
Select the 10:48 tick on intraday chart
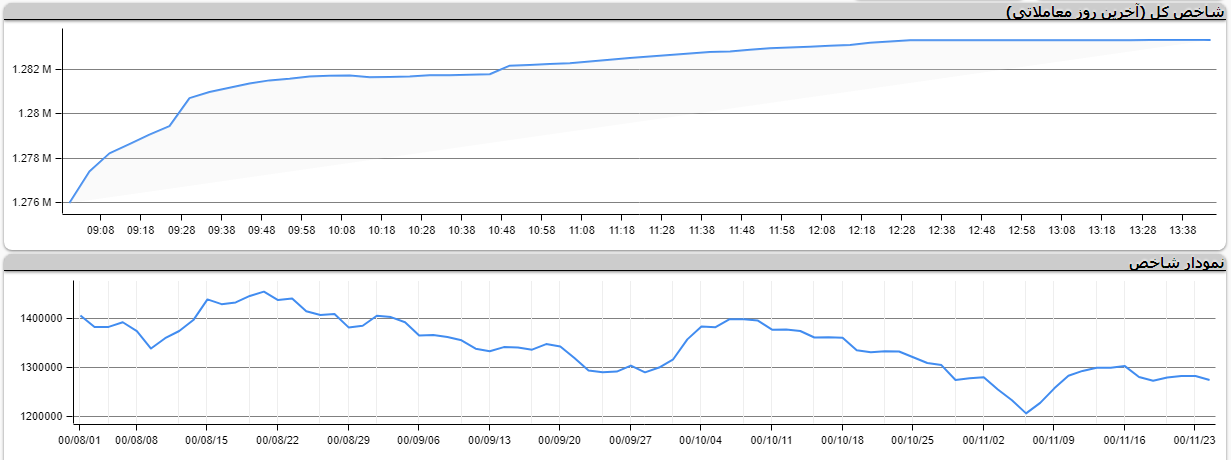502,230
